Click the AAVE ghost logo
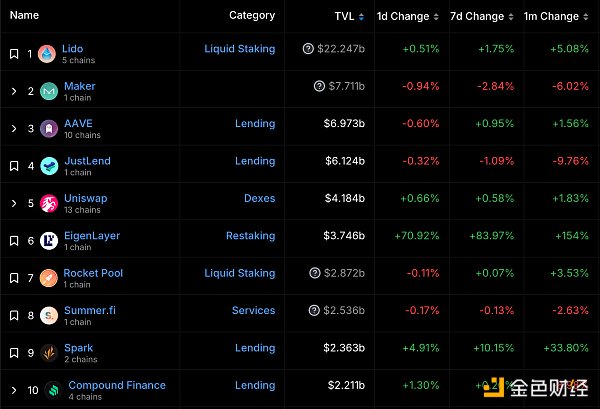This screenshot has height=409, width=600. click(x=47, y=129)
